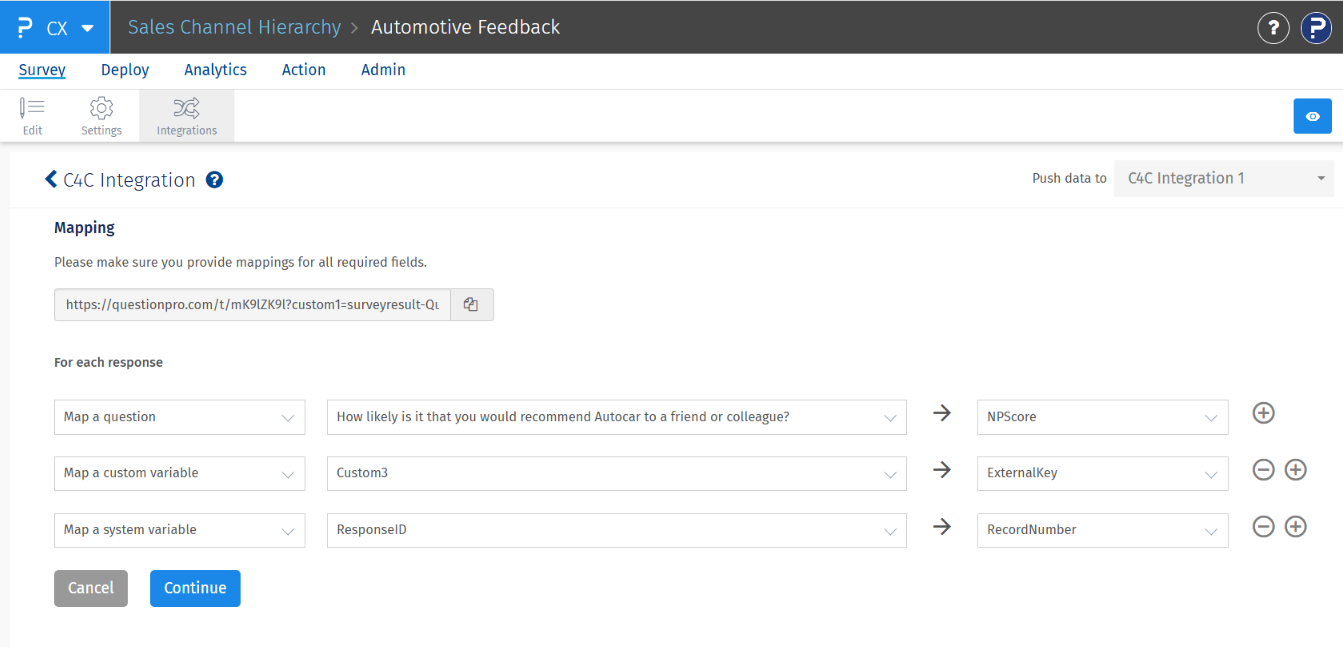The image size is (1343, 647).
Task: Click the preview eye icon
Action: (1312, 115)
